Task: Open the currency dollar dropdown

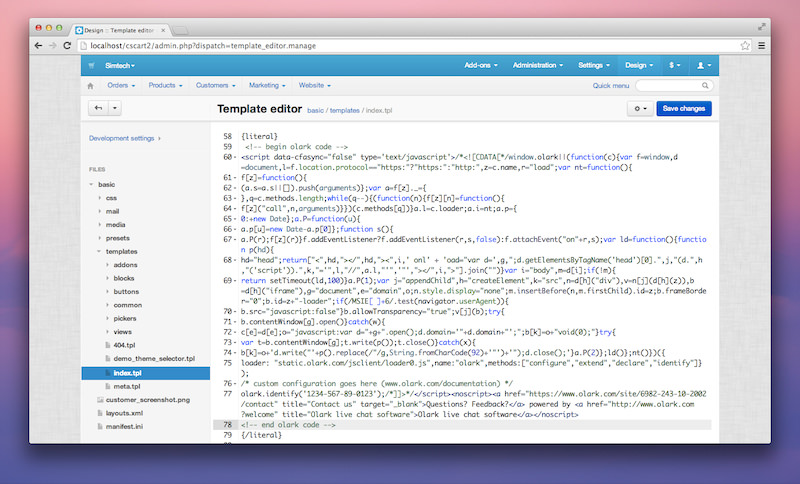Action: (676, 65)
